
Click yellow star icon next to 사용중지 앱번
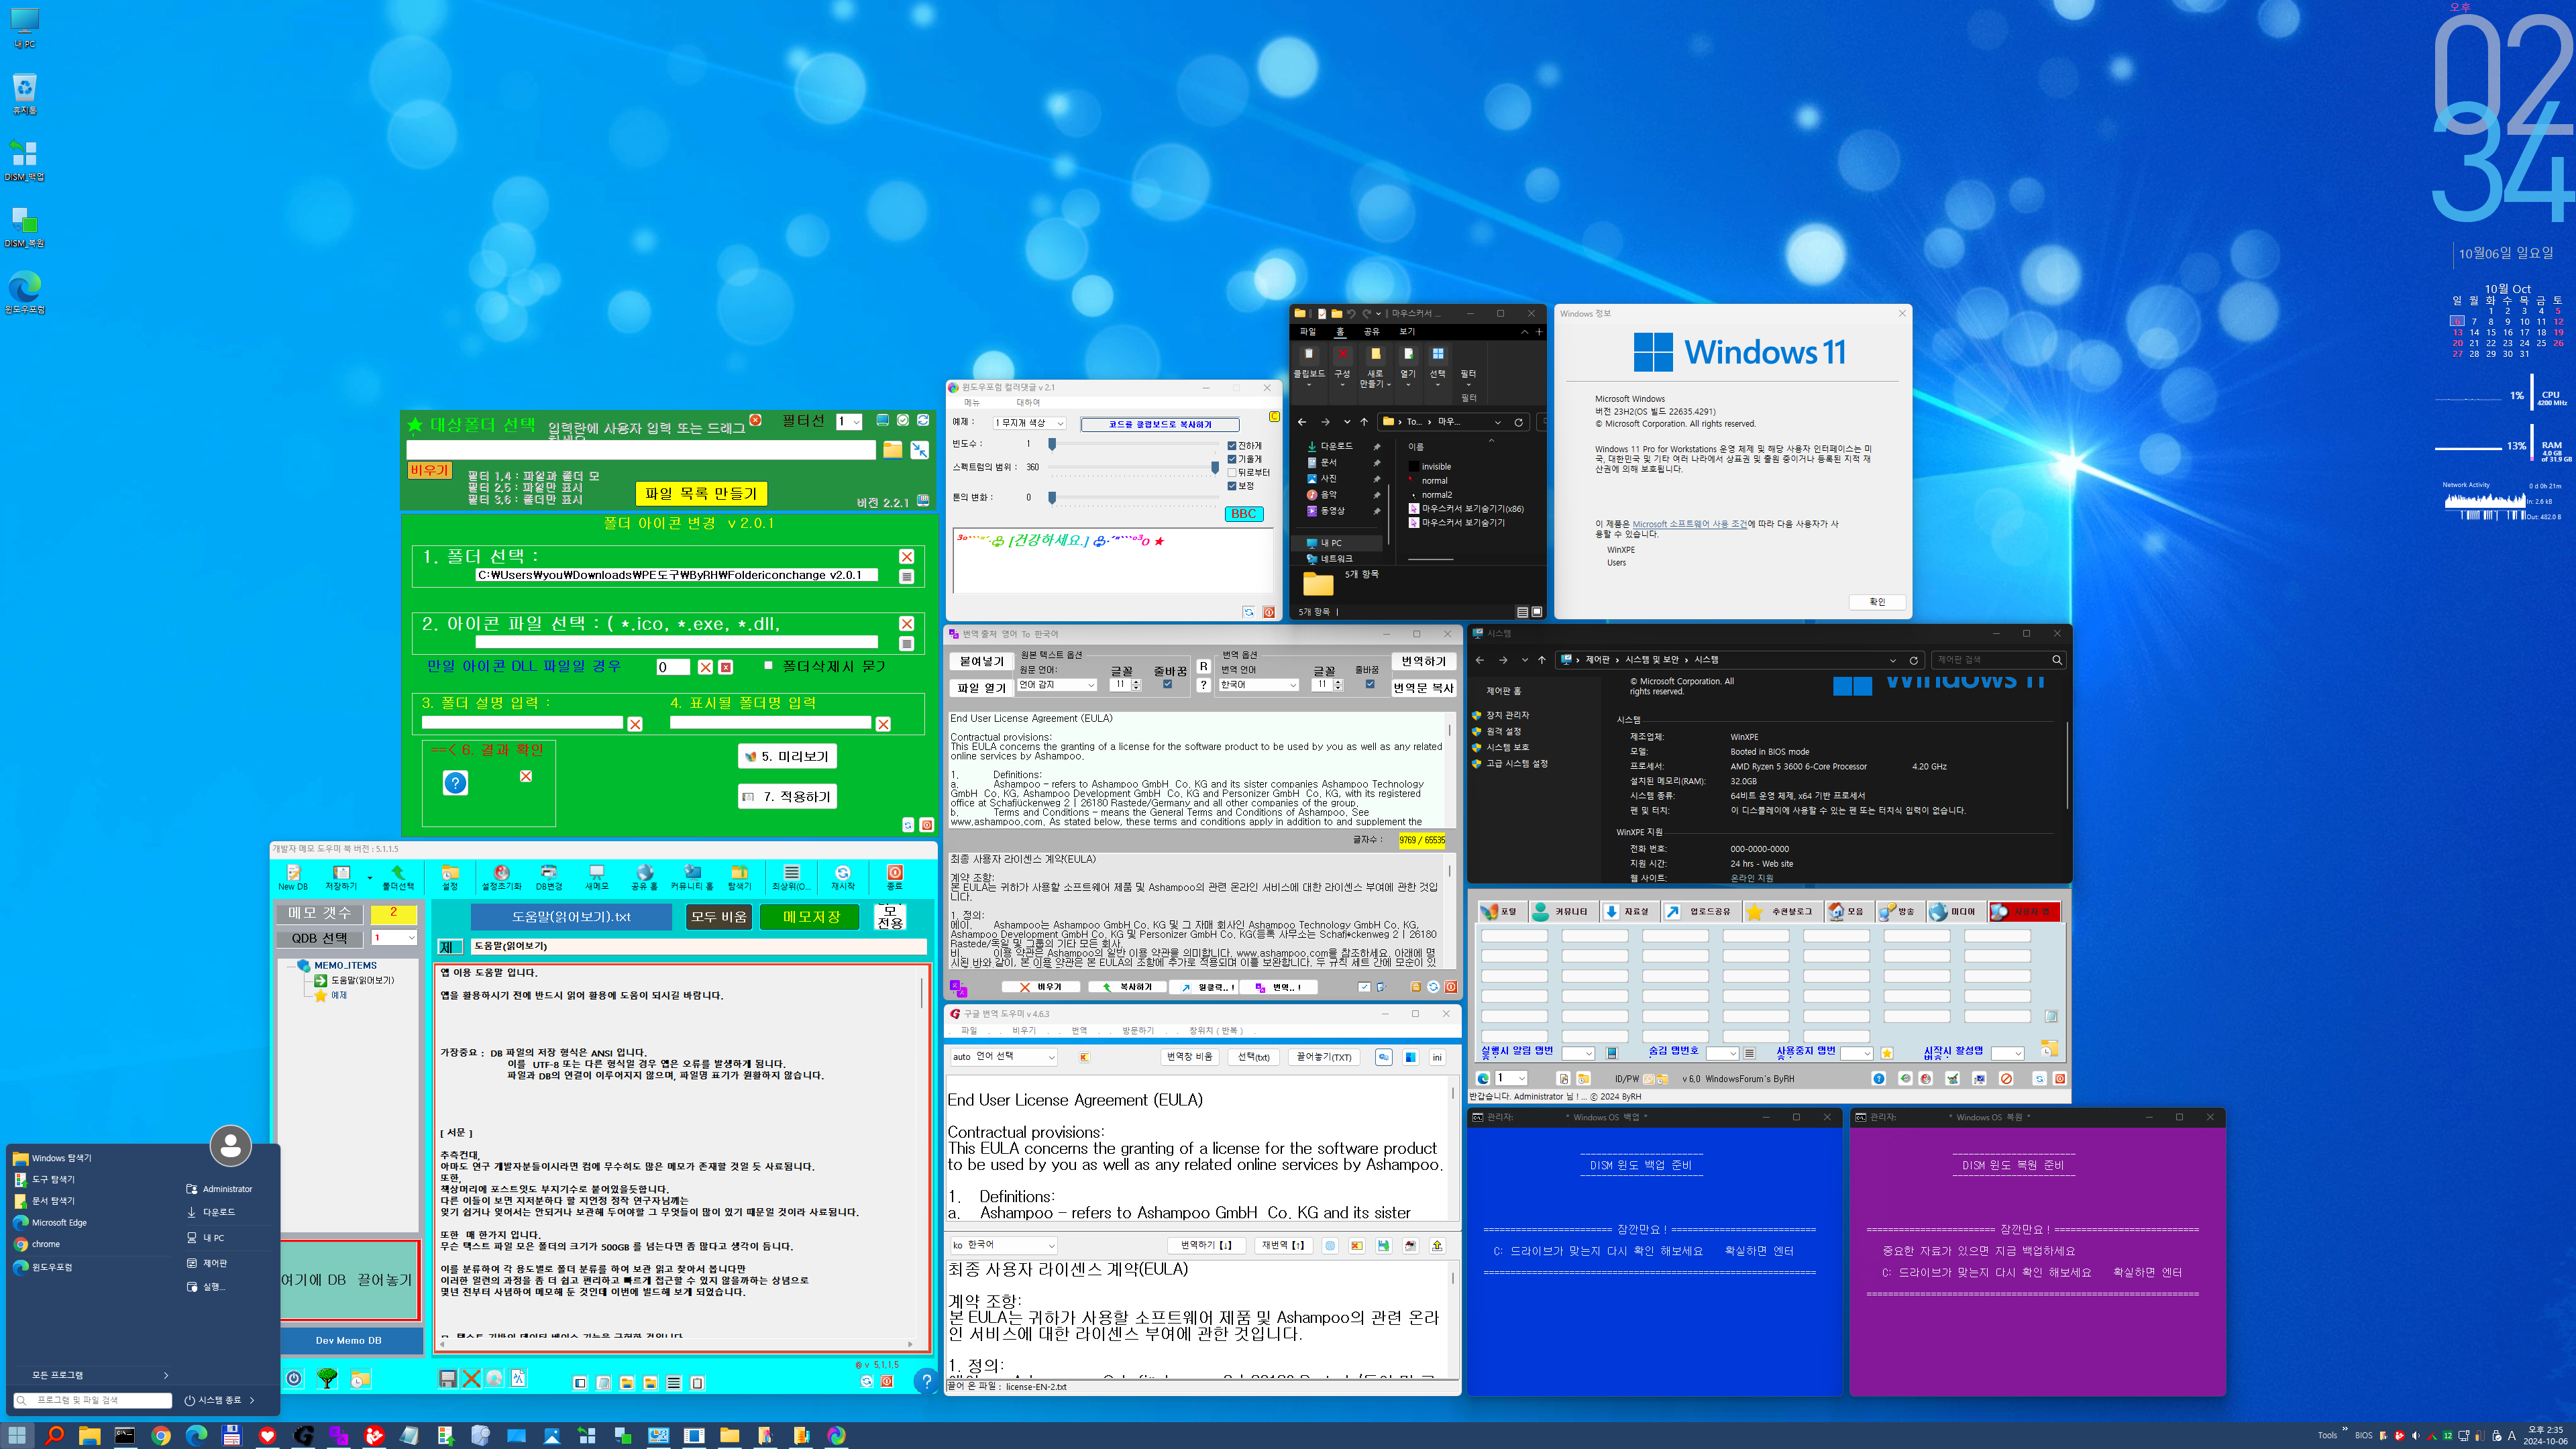point(1887,1054)
